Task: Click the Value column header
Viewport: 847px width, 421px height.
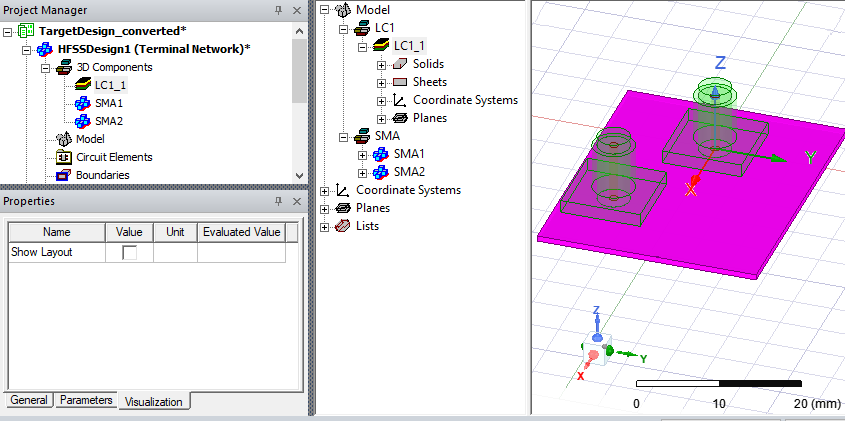Action: coord(129,232)
